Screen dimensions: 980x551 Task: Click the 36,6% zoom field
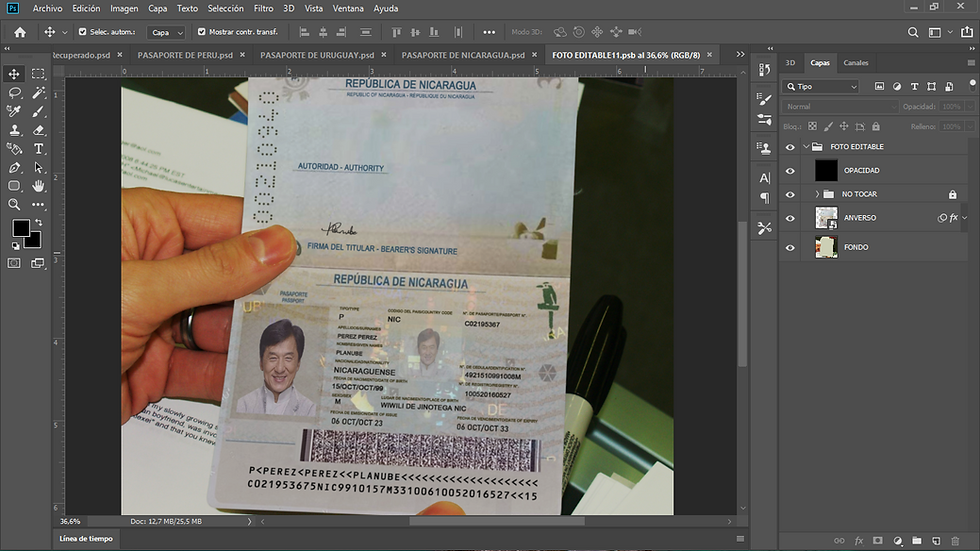(70, 521)
